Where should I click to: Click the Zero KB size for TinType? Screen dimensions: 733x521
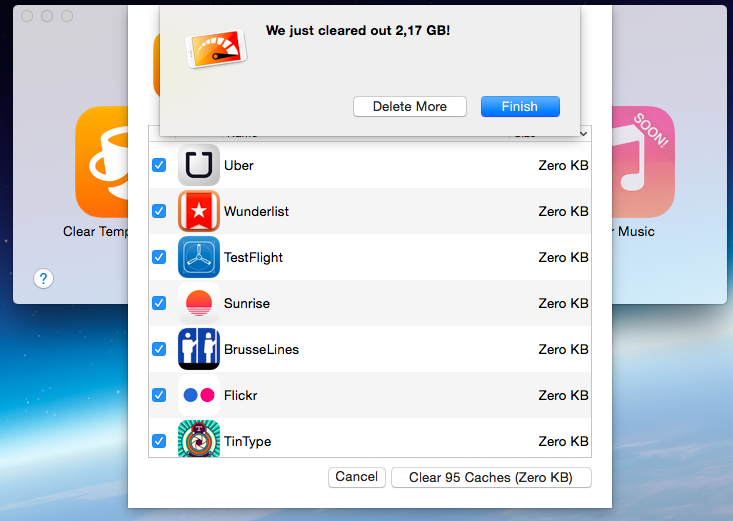(x=563, y=441)
